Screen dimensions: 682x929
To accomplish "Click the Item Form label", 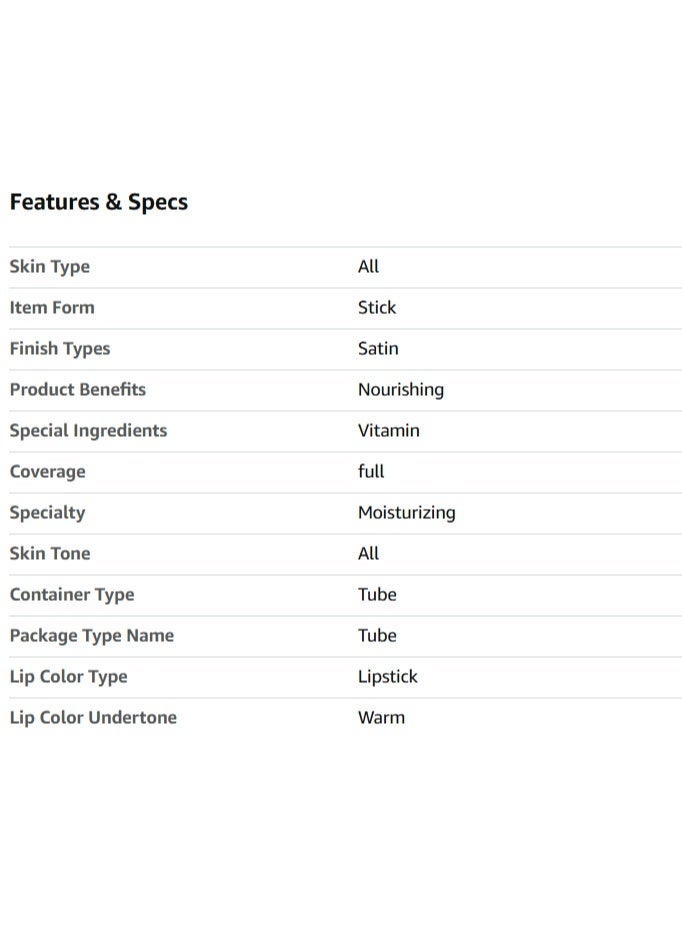I will [52, 307].
